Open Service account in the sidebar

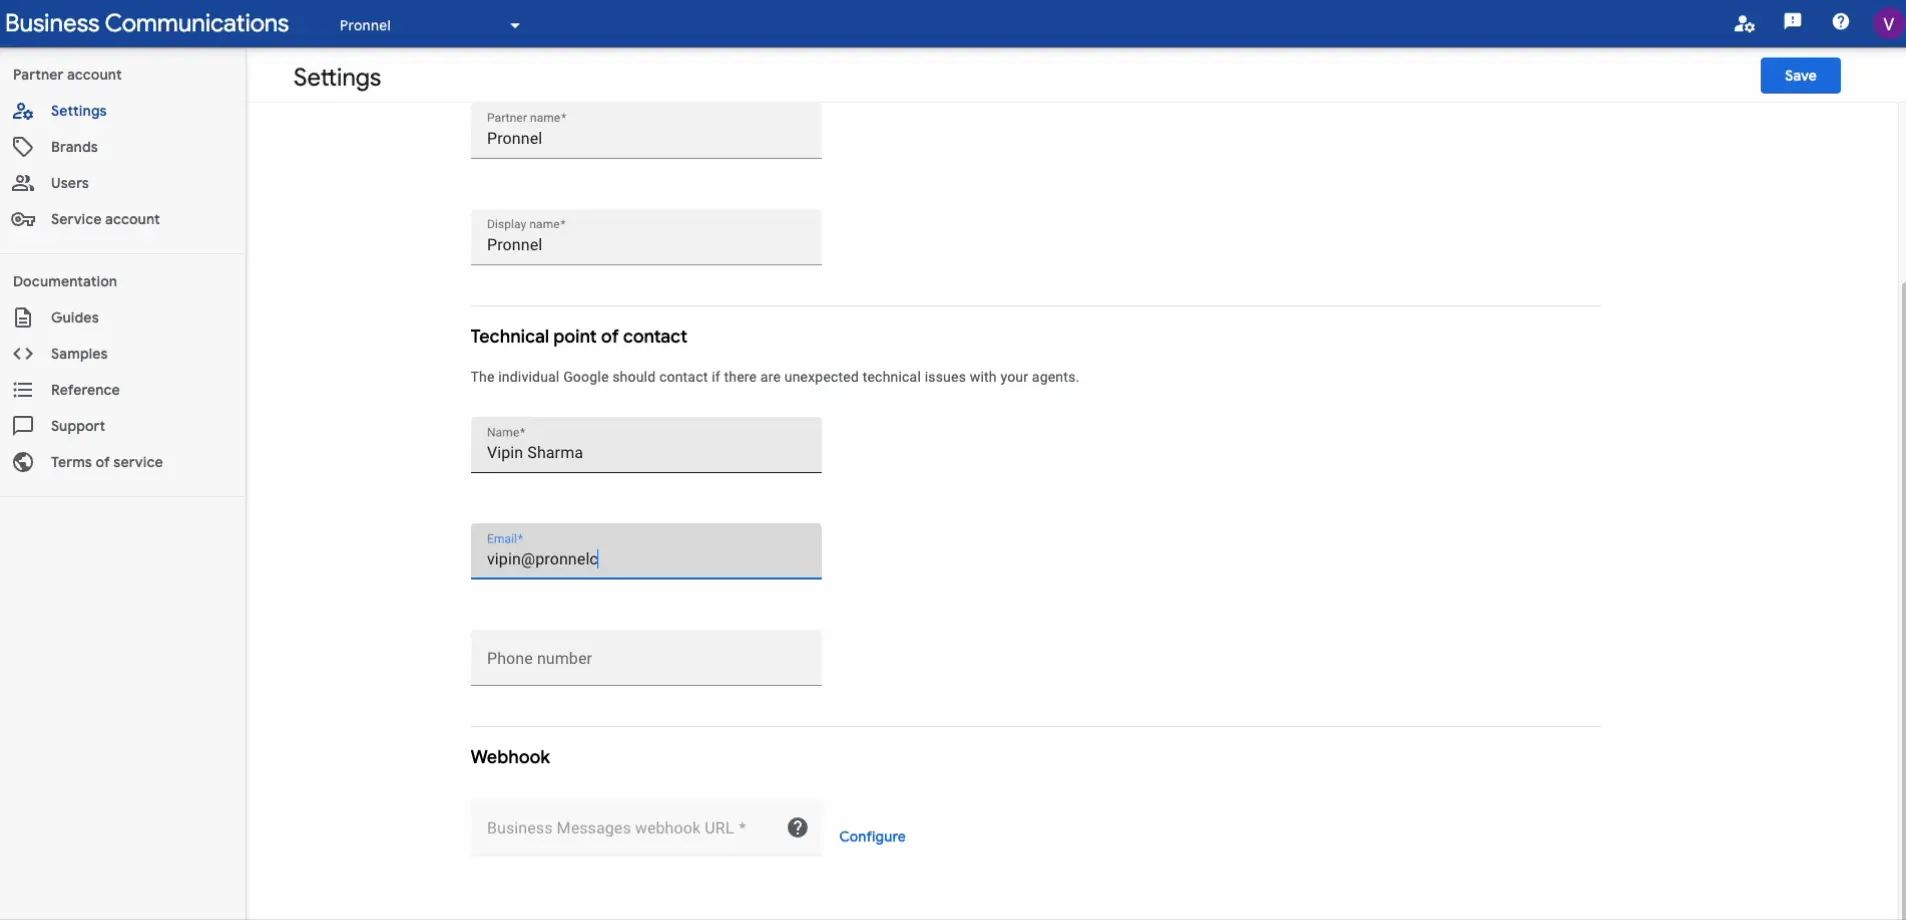(105, 219)
